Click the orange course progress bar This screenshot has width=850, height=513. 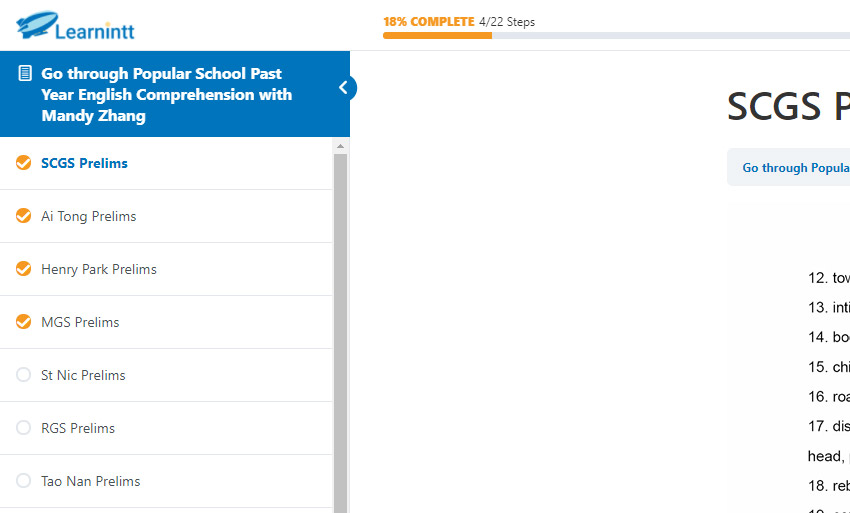[437, 36]
